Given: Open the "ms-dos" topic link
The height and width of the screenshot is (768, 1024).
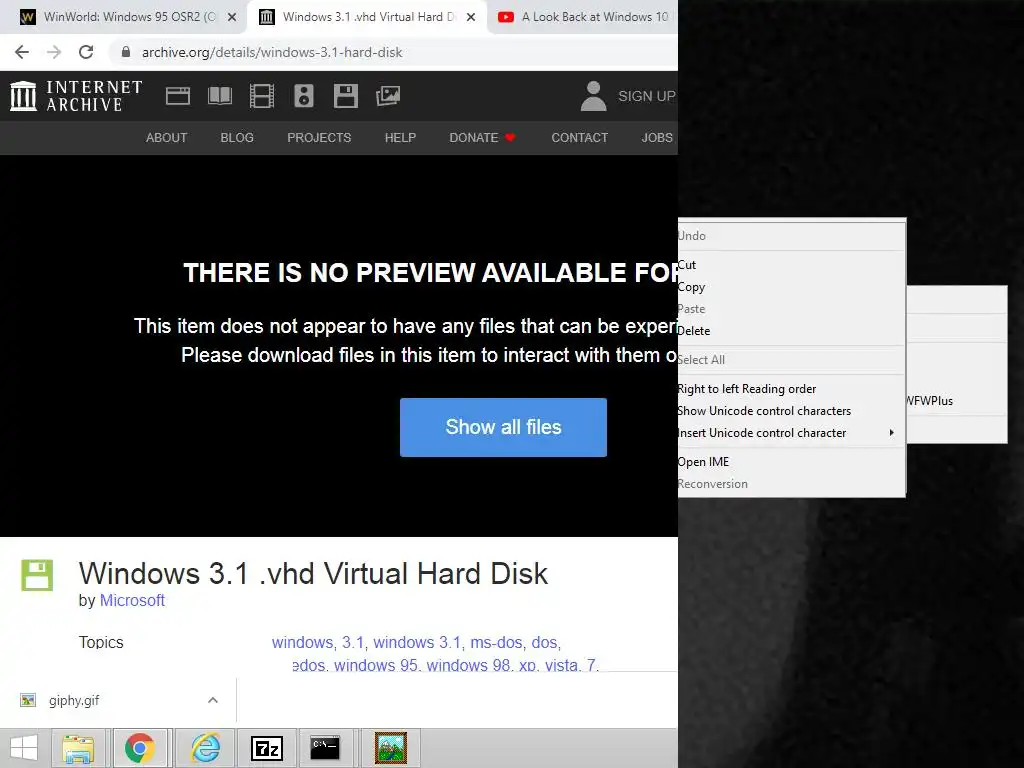Looking at the screenshot, I should click(496, 642).
